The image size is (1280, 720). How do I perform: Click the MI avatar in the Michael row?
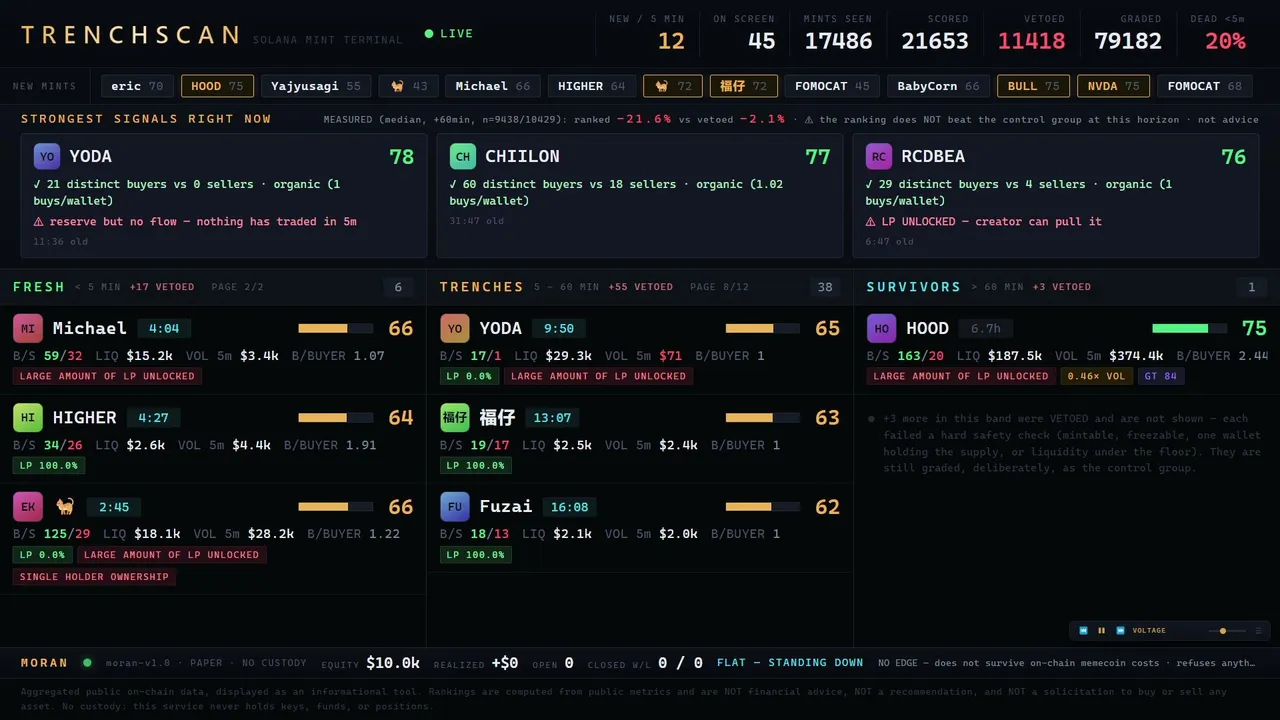28,328
